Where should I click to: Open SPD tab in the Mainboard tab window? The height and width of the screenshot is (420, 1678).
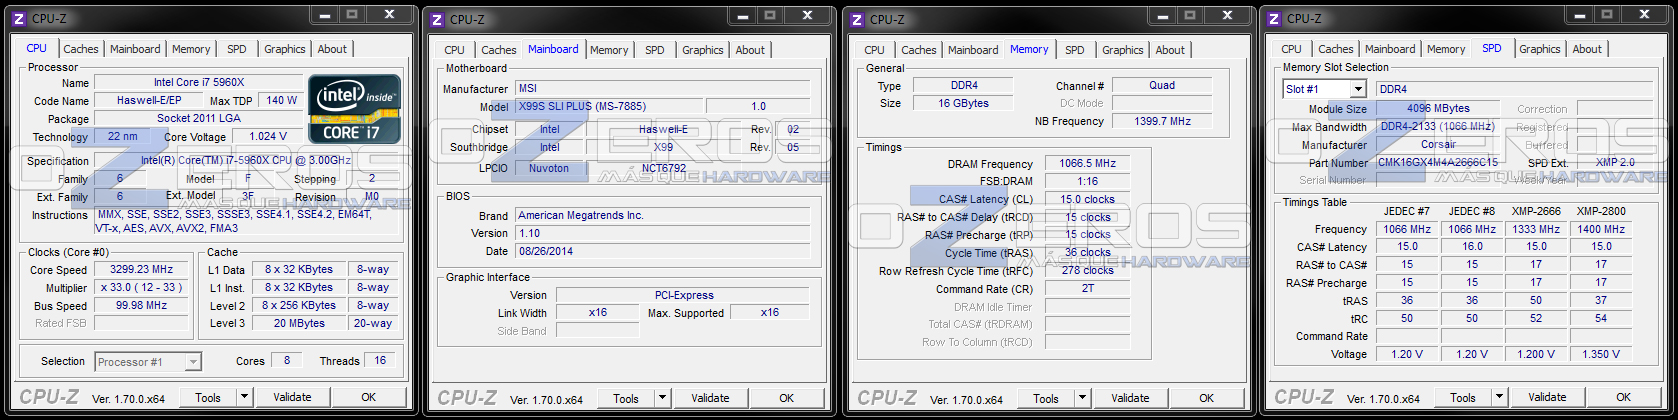(x=655, y=50)
